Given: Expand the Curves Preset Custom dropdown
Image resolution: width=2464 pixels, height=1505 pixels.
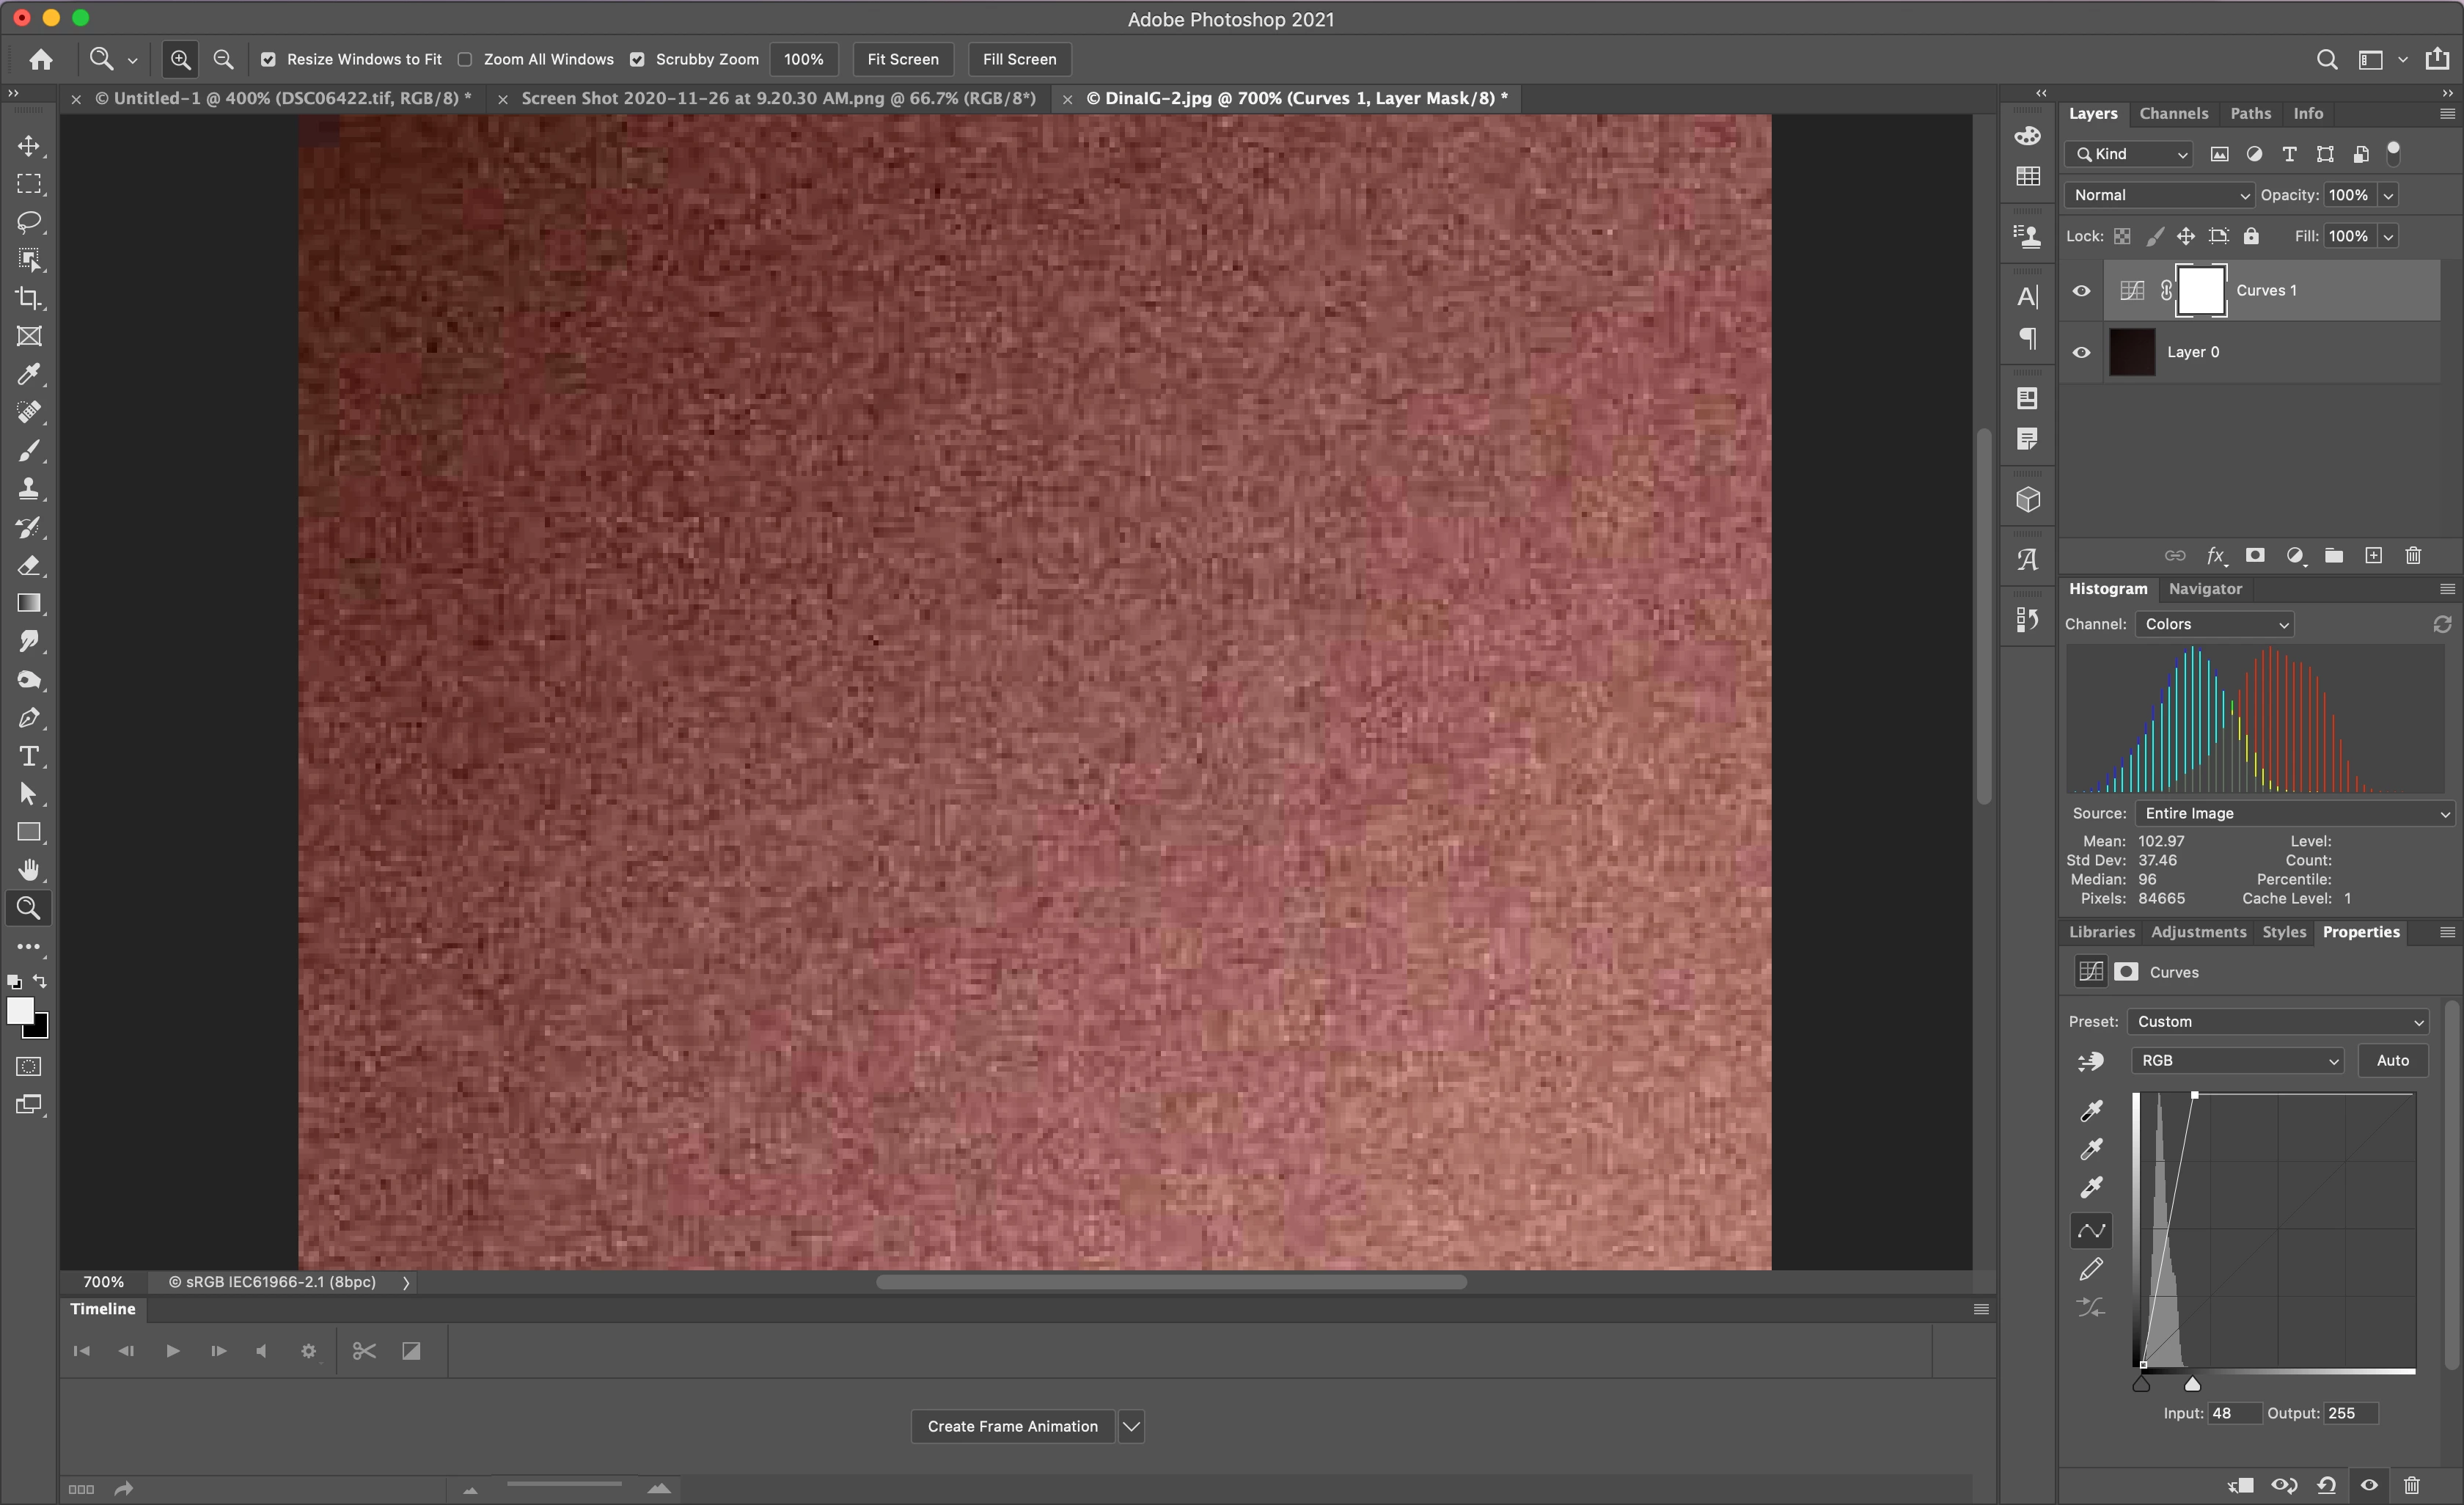Looking at the screenshot, I should coord(2278,1021).
